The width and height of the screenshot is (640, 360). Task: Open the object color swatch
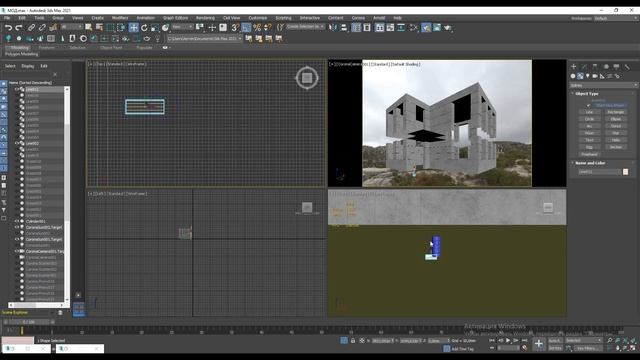pyautogui.click(x=625, y=172)
